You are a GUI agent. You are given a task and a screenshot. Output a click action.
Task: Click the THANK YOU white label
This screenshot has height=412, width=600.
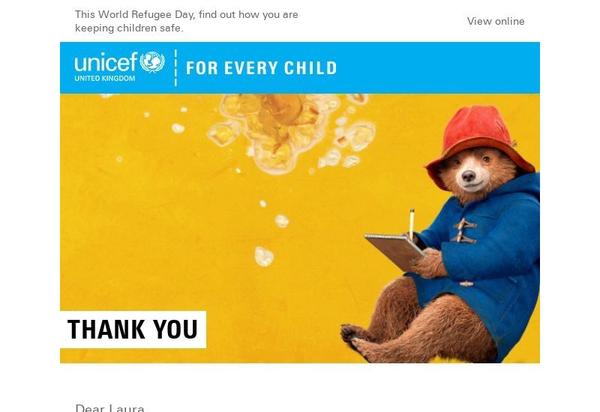point(133,329)
